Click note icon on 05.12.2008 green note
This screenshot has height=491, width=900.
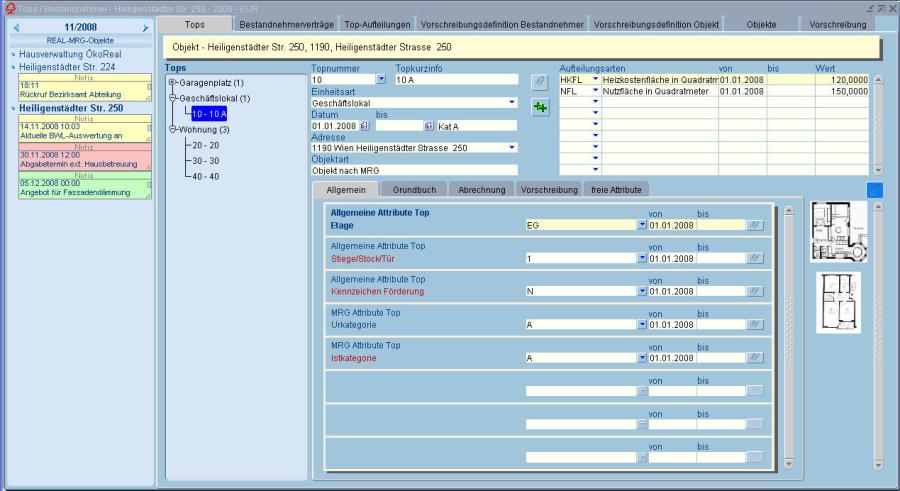pyautogui.click(x=149, y=184)
